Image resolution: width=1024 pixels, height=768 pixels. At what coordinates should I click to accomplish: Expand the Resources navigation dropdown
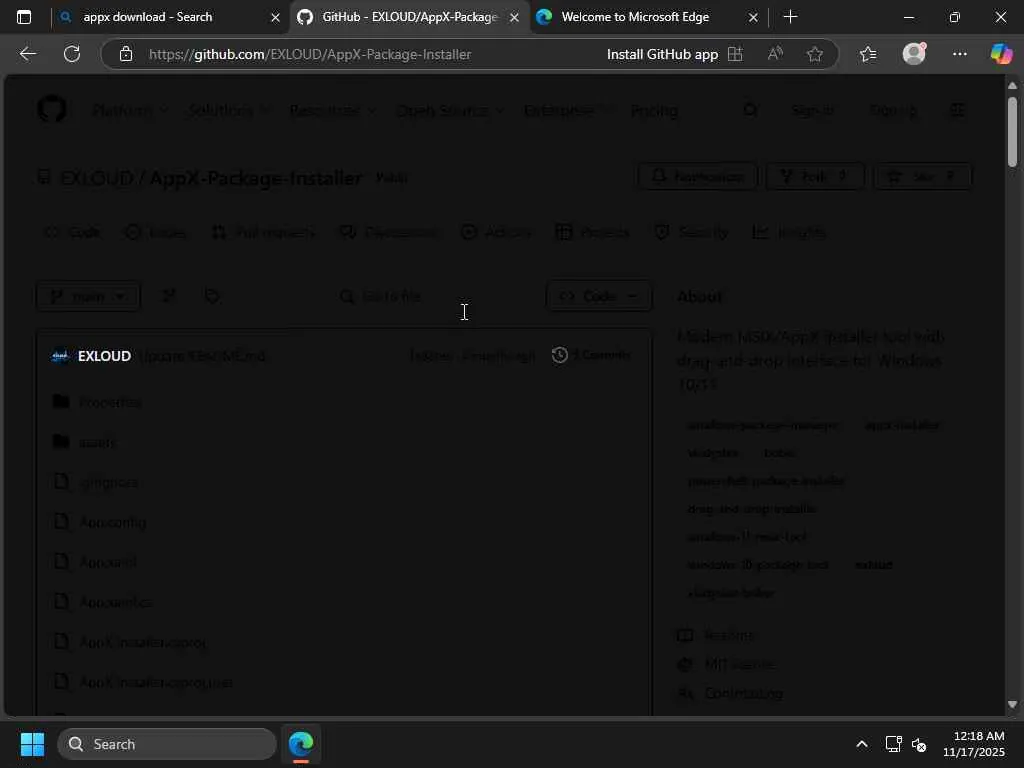pos(332,110)
